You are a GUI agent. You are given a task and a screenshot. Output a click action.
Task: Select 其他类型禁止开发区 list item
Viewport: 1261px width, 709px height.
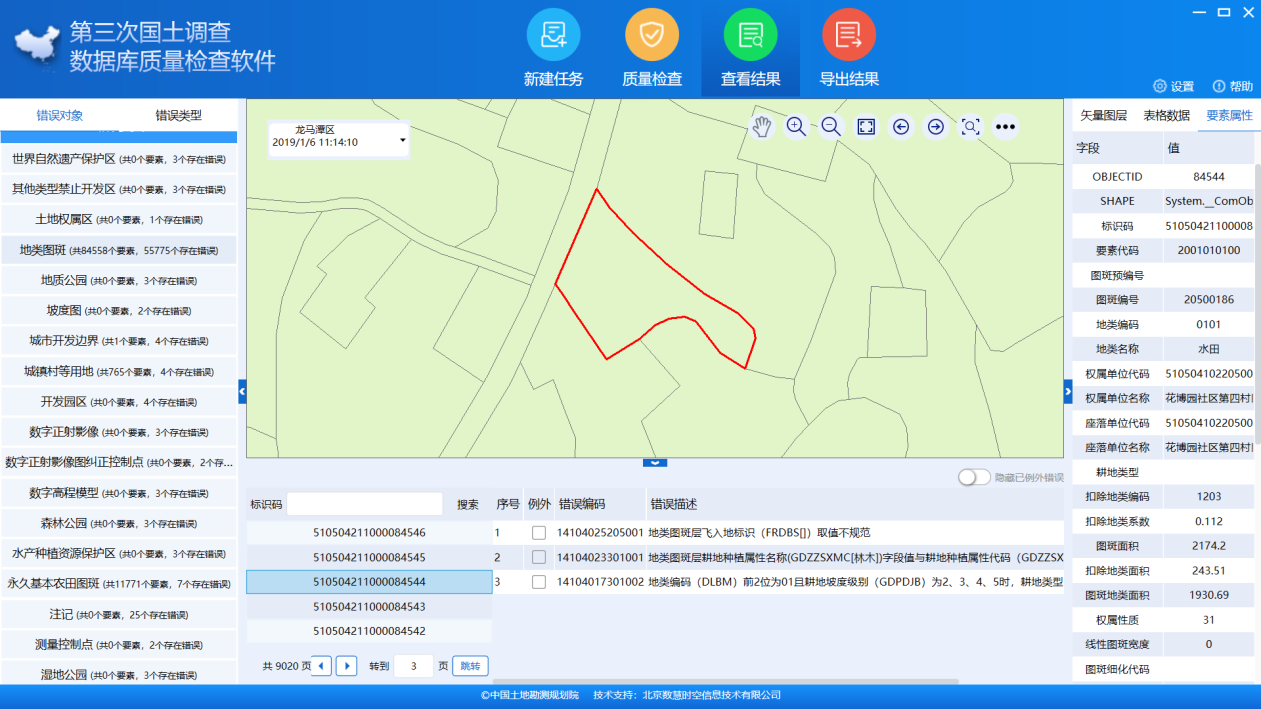118,189
